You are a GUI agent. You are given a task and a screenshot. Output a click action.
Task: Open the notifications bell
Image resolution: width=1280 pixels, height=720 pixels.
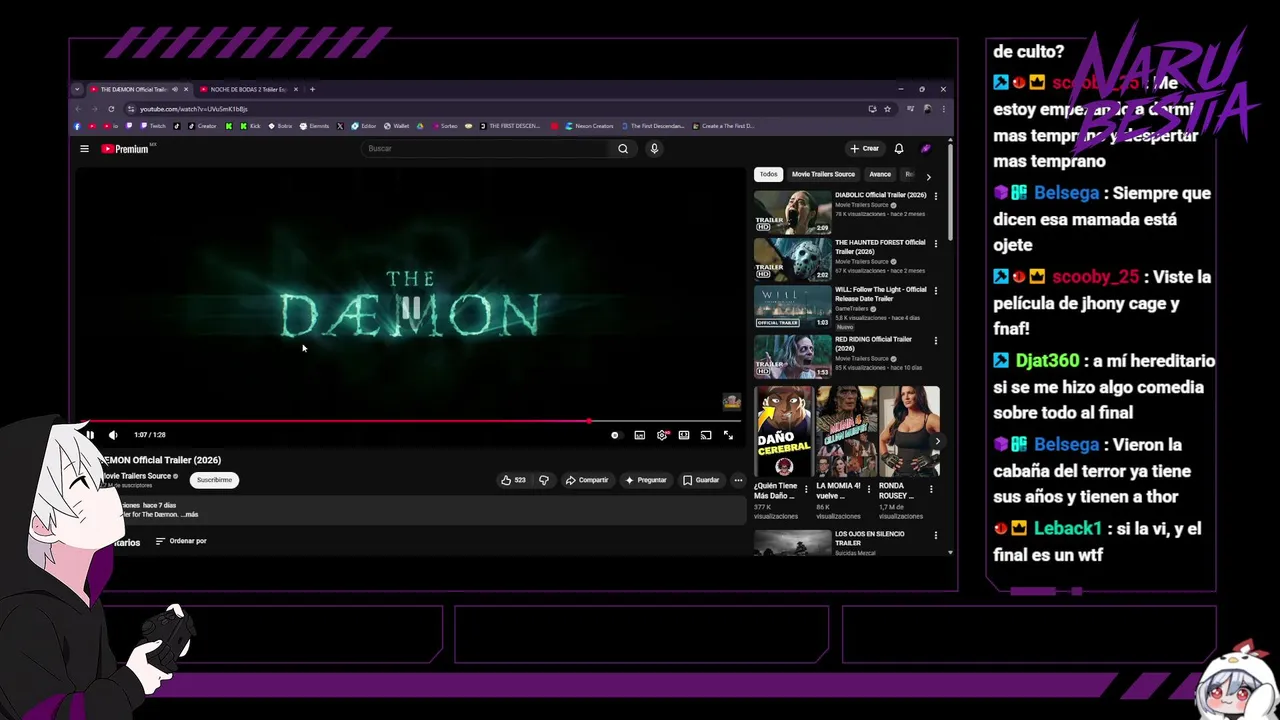[x=899, y=149]
